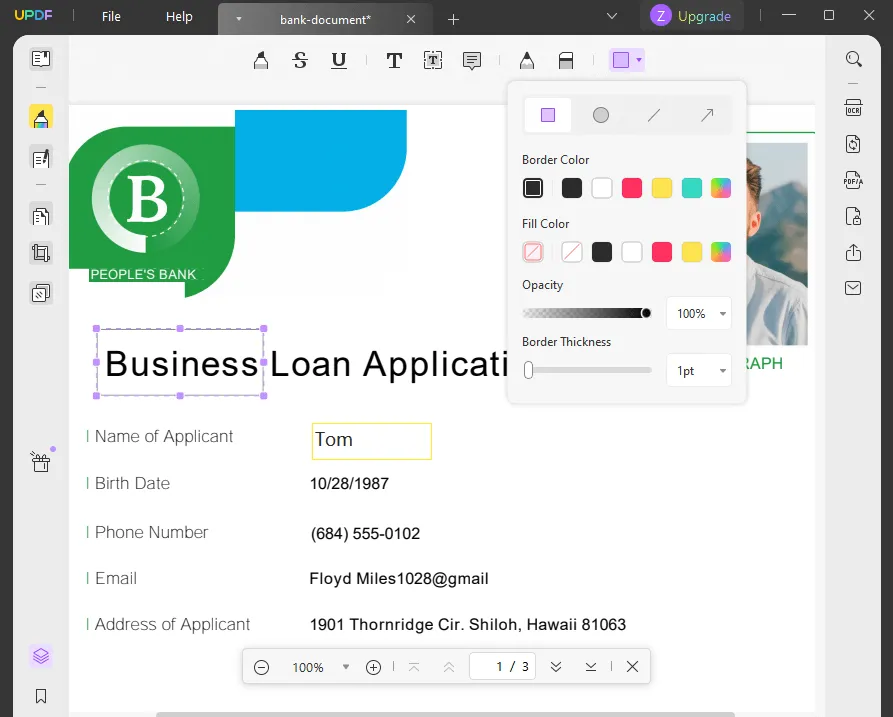Choose the Oval shape type
The height and width of the screenshot is (717, 893).
[x=601, y=115]
